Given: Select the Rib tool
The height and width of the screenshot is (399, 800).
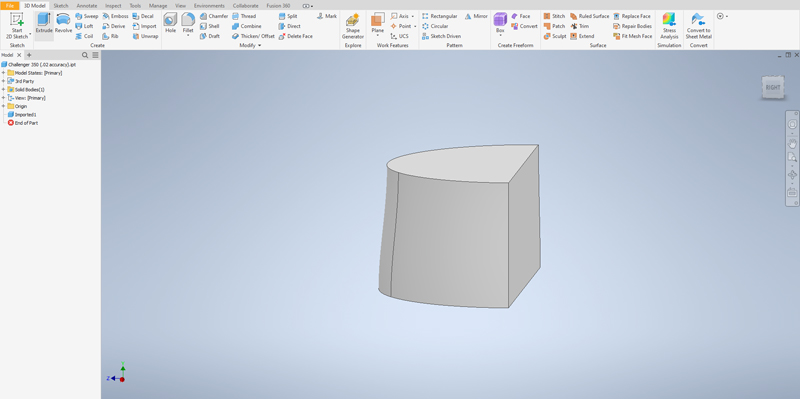Looking at the screenshot, I should [x=110, y=36].
